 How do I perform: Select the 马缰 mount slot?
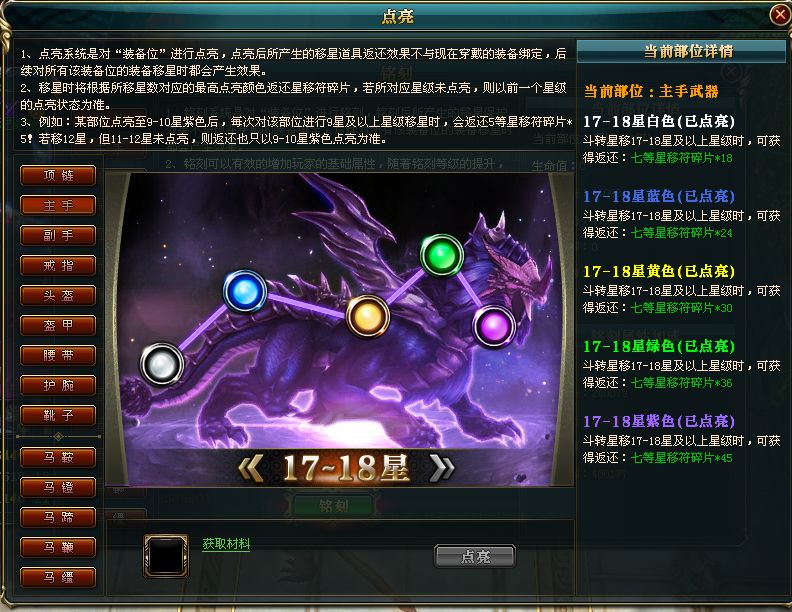tap(58, 577)
